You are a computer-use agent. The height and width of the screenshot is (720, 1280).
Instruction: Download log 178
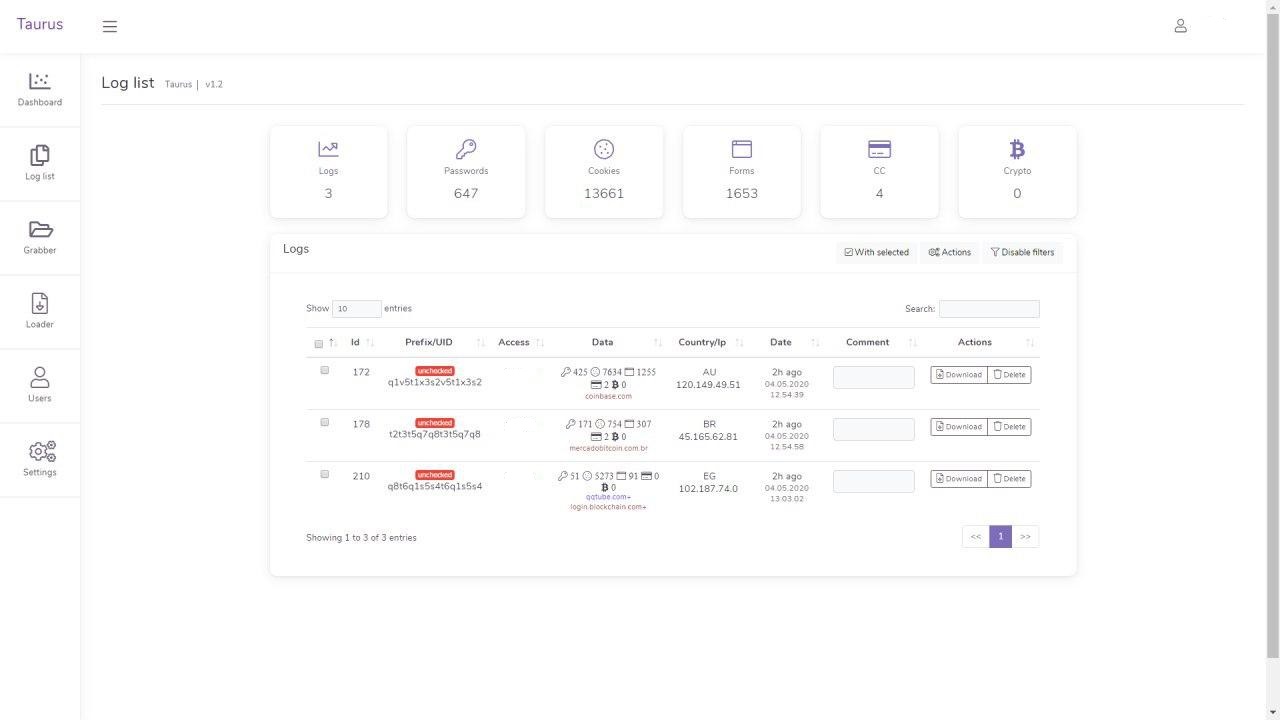coord(959,427)
